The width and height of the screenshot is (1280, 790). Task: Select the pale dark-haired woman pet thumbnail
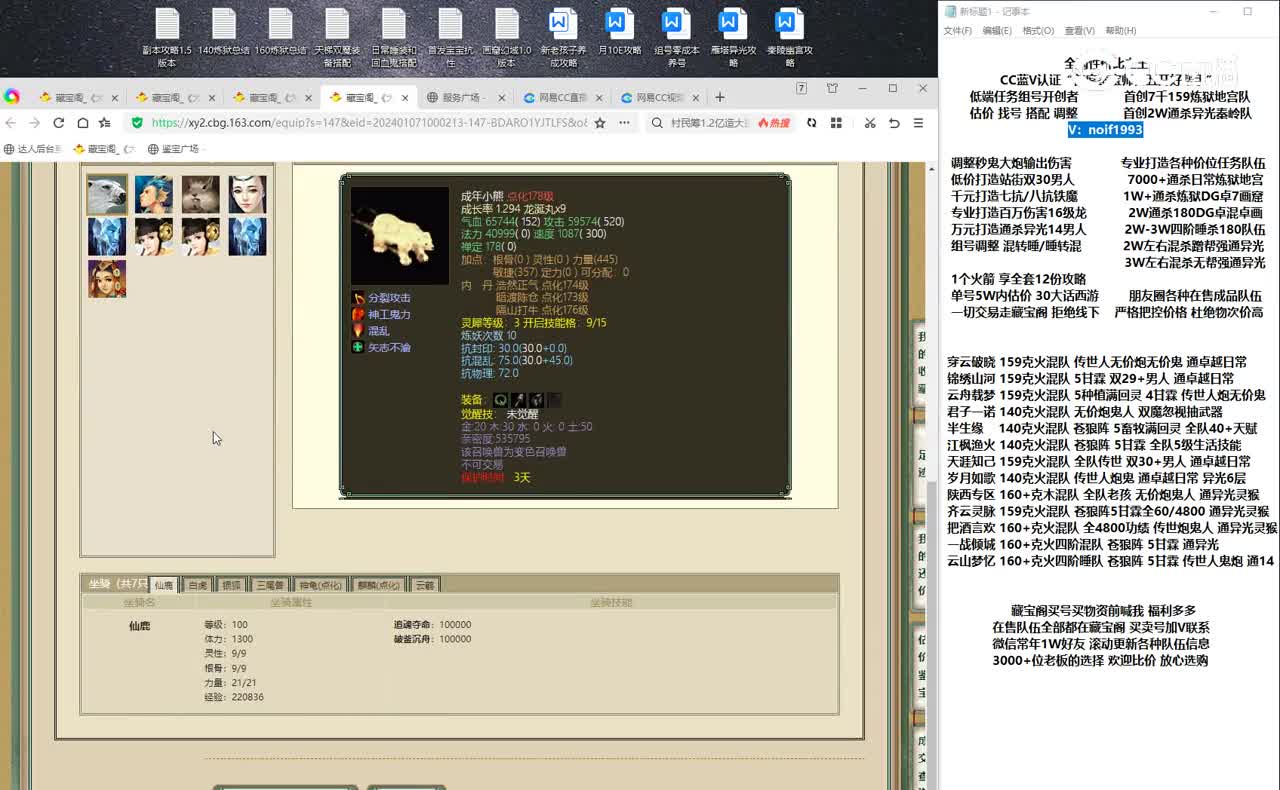248,195
